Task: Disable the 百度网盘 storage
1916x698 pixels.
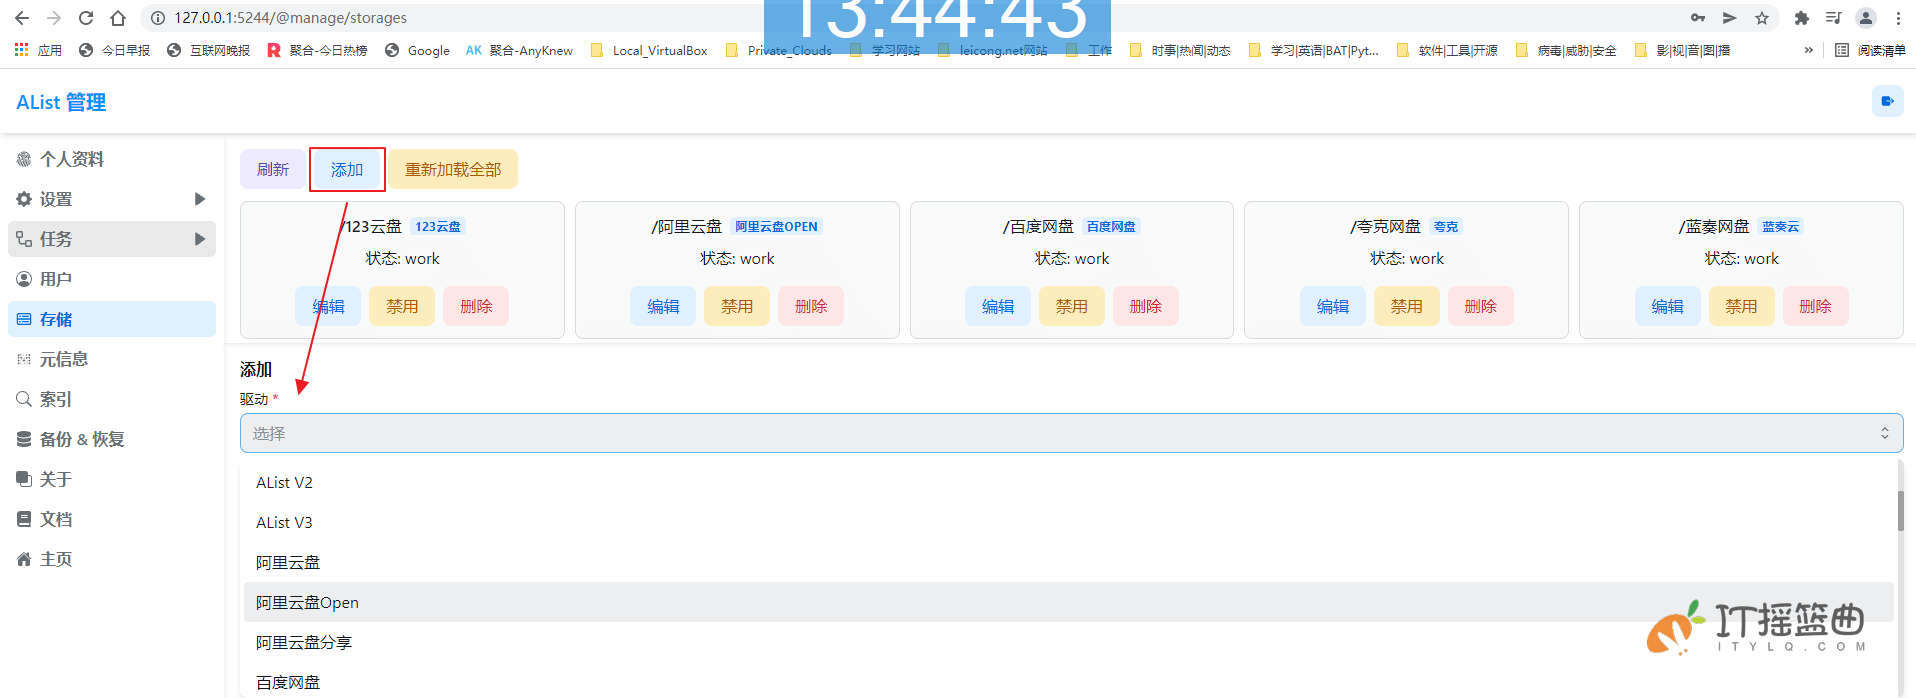Action: click(x=1072, y=306)
